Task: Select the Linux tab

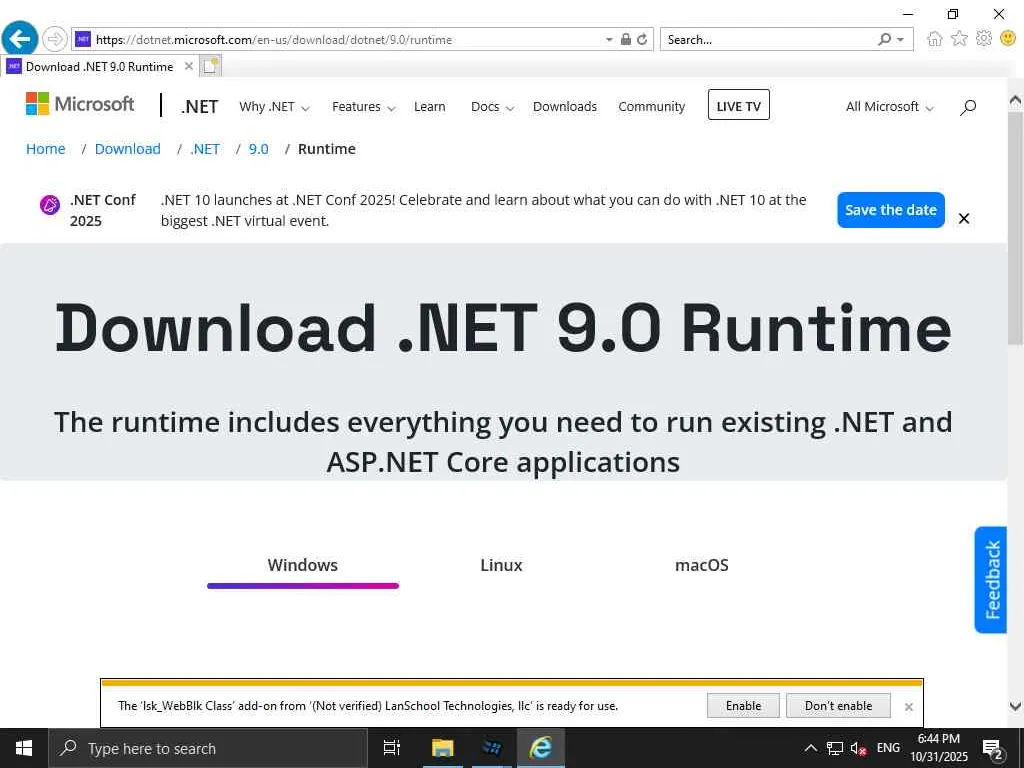Action: (x=502, y=566)
